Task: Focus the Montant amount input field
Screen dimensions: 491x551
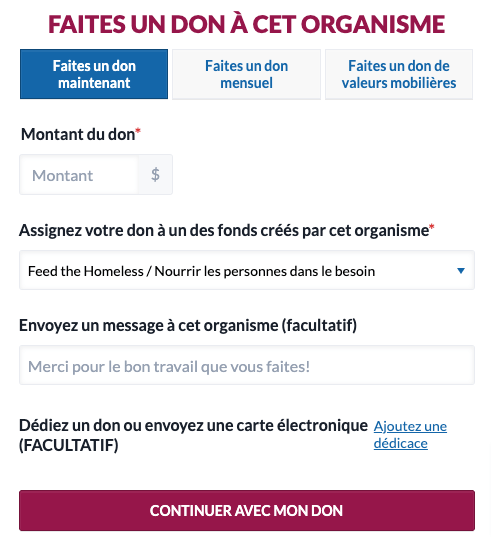Action: (x=79, y=175)
